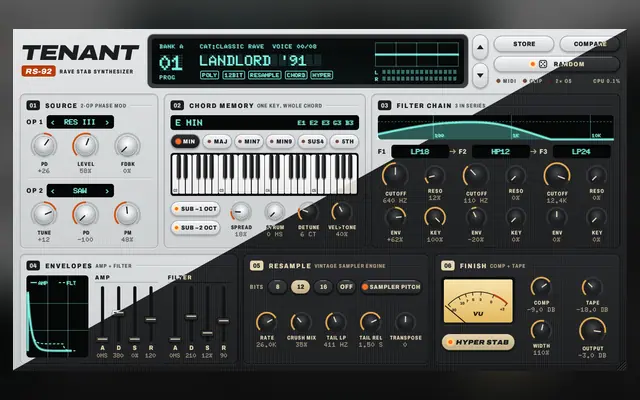Click the STORE button

point(524,44)
